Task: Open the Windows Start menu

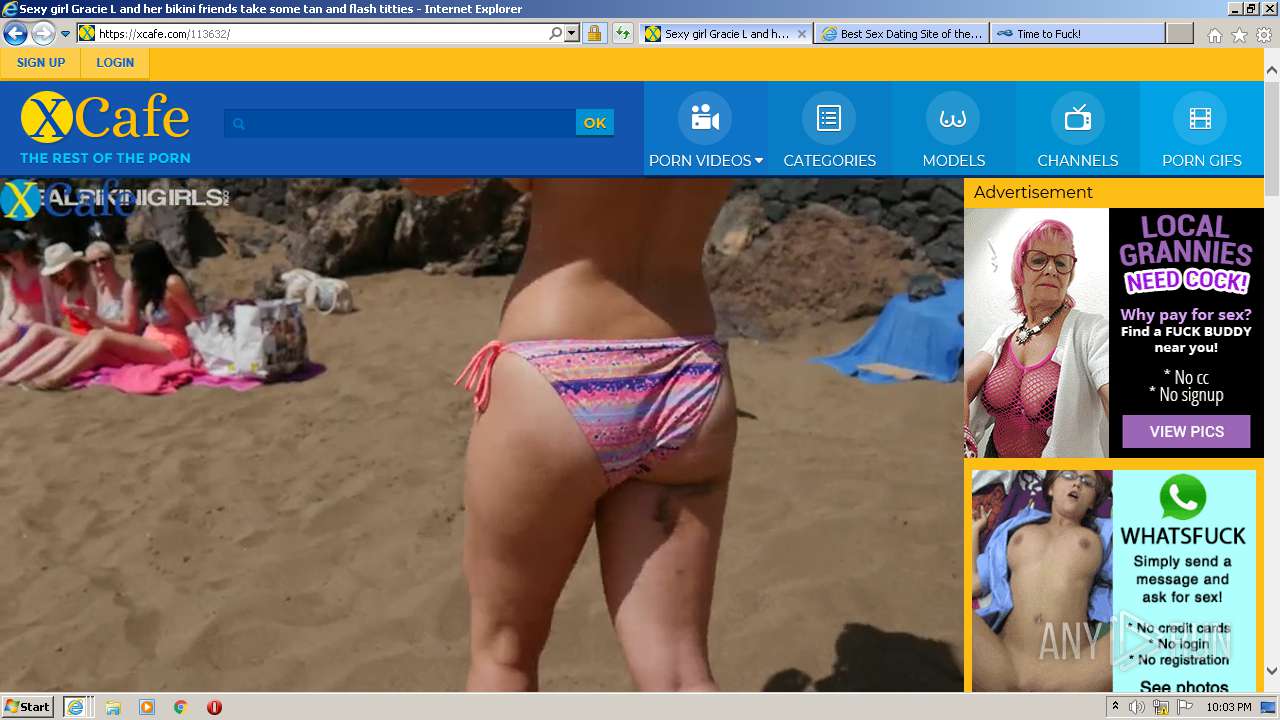Action: click(x=28, y=706)
